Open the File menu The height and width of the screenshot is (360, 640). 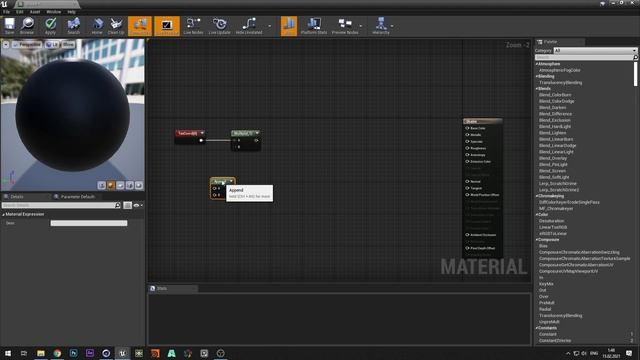point(7,12)
